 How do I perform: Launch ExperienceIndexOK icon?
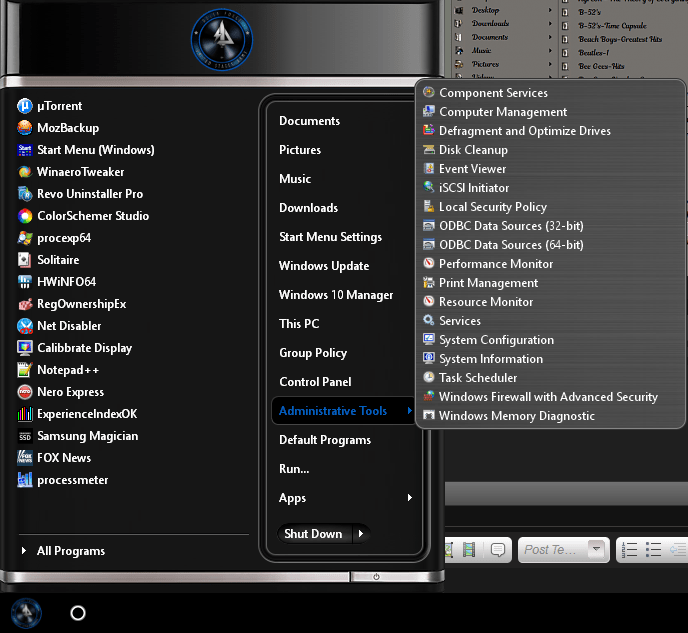click(x=25, y=414)
